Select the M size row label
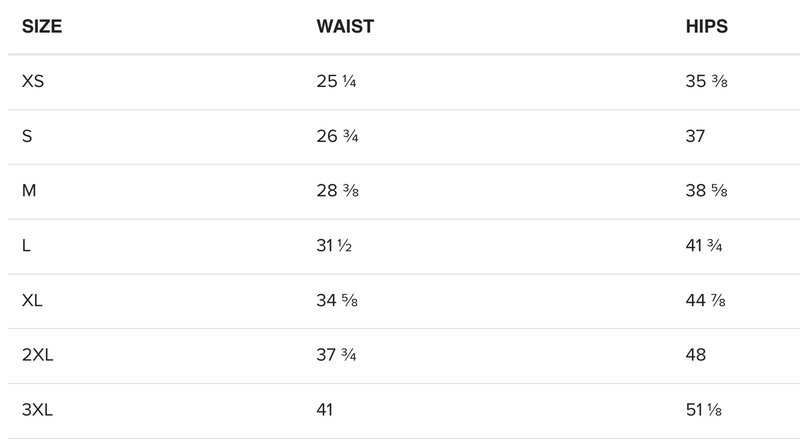 tap(29, 191)
